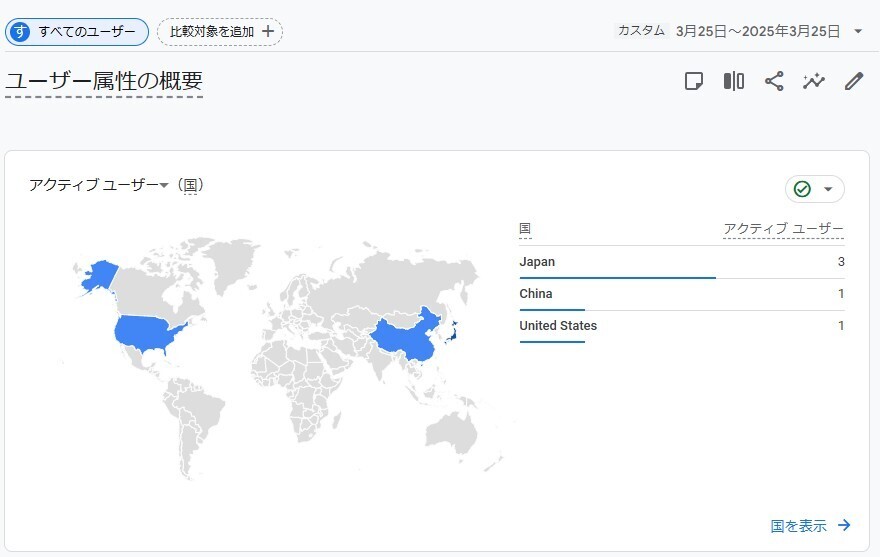
Task: Select the China row in the table
Action: 681,294
